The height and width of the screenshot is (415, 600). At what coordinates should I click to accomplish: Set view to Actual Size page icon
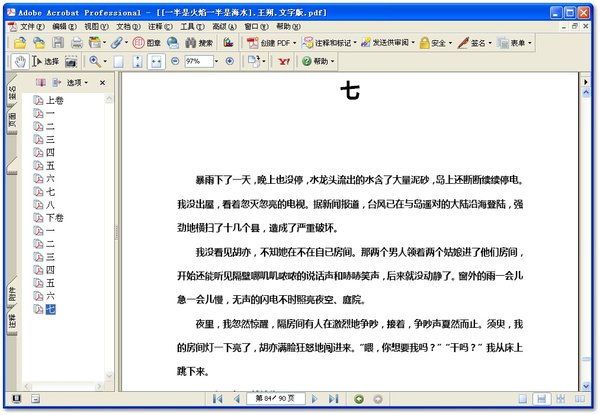pos(119,61)
